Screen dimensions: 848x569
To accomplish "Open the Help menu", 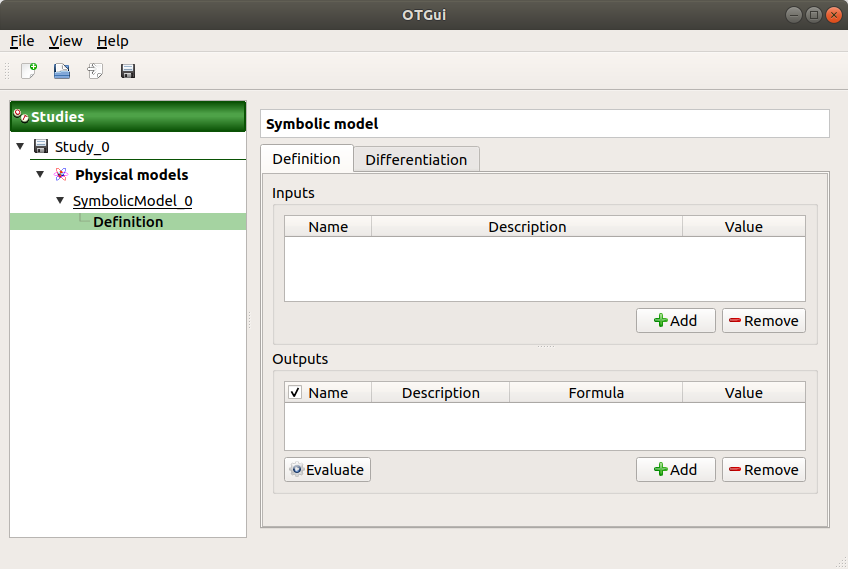I will pyautogui.click(x=112, y=41).
